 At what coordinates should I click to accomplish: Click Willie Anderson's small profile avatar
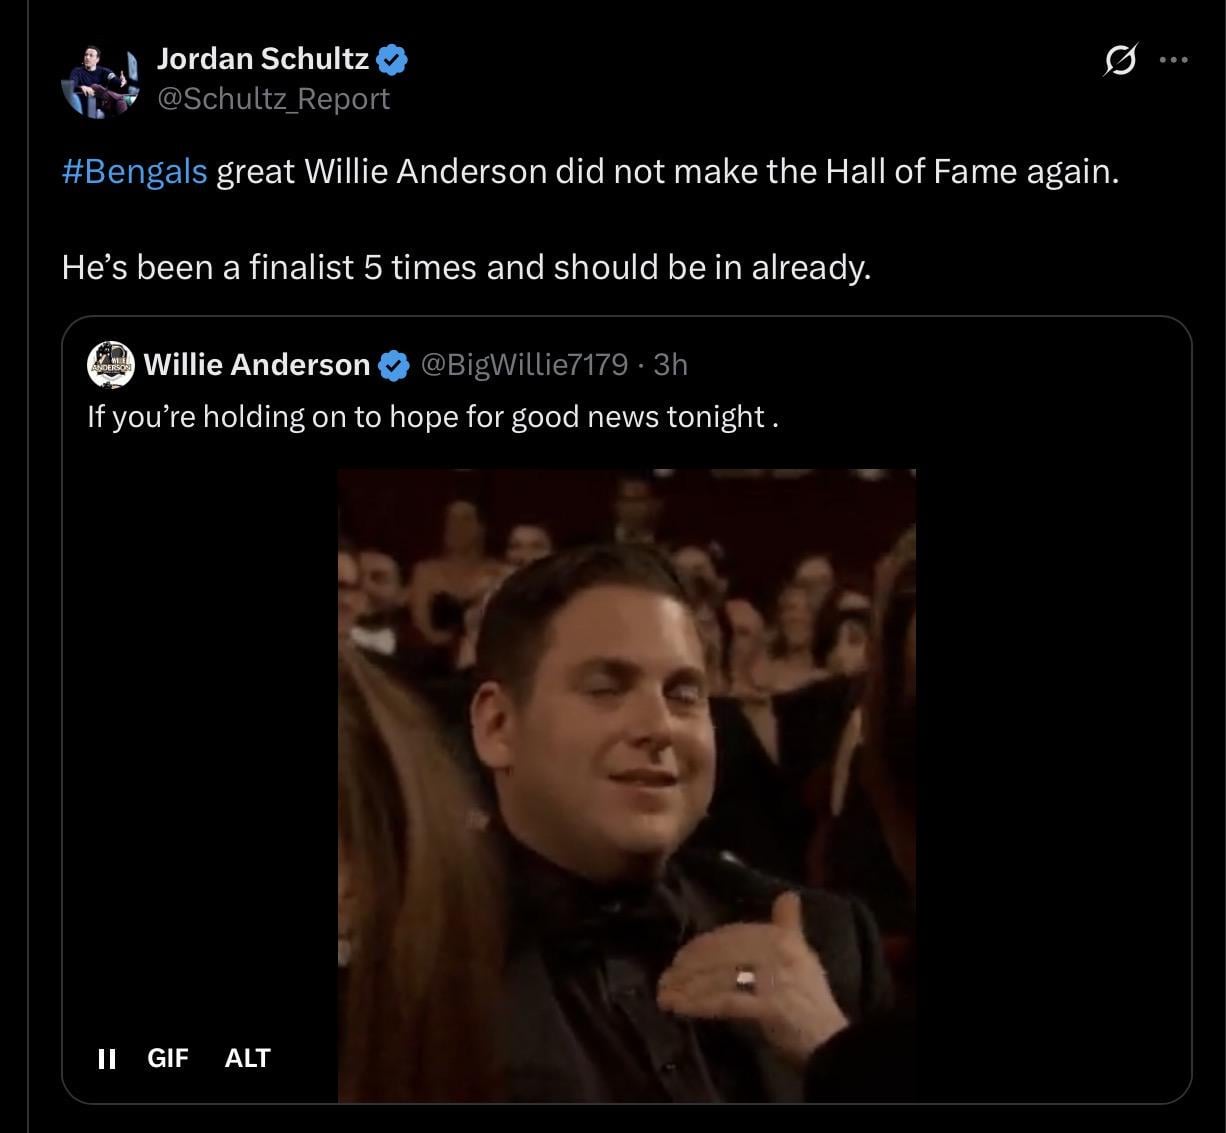pos(110,364)
